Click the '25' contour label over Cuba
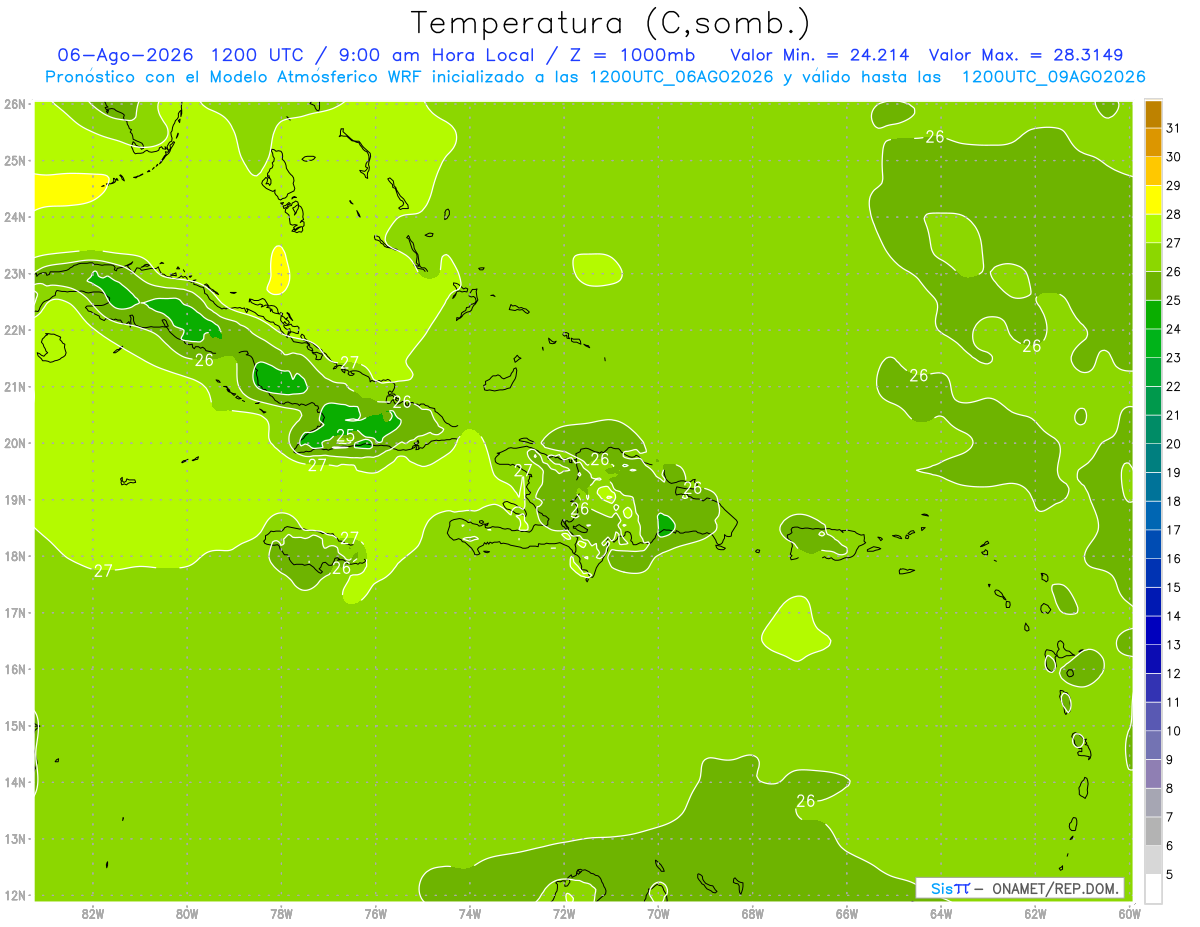 pos(345,435)
